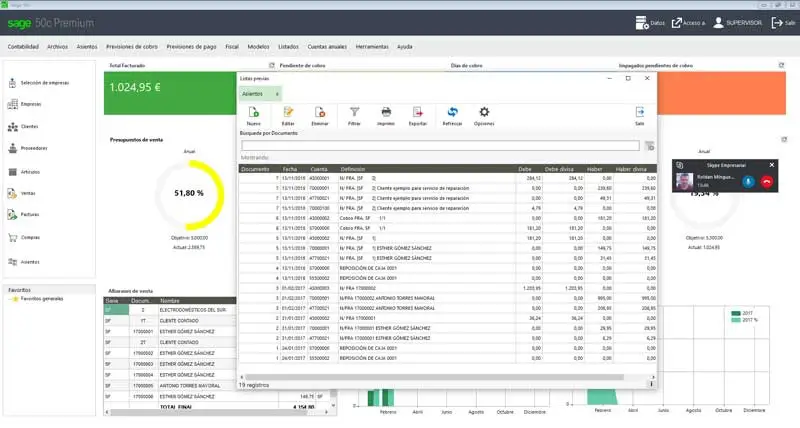
Task: Open the Fiscal menu
Action: pos(232,46)
